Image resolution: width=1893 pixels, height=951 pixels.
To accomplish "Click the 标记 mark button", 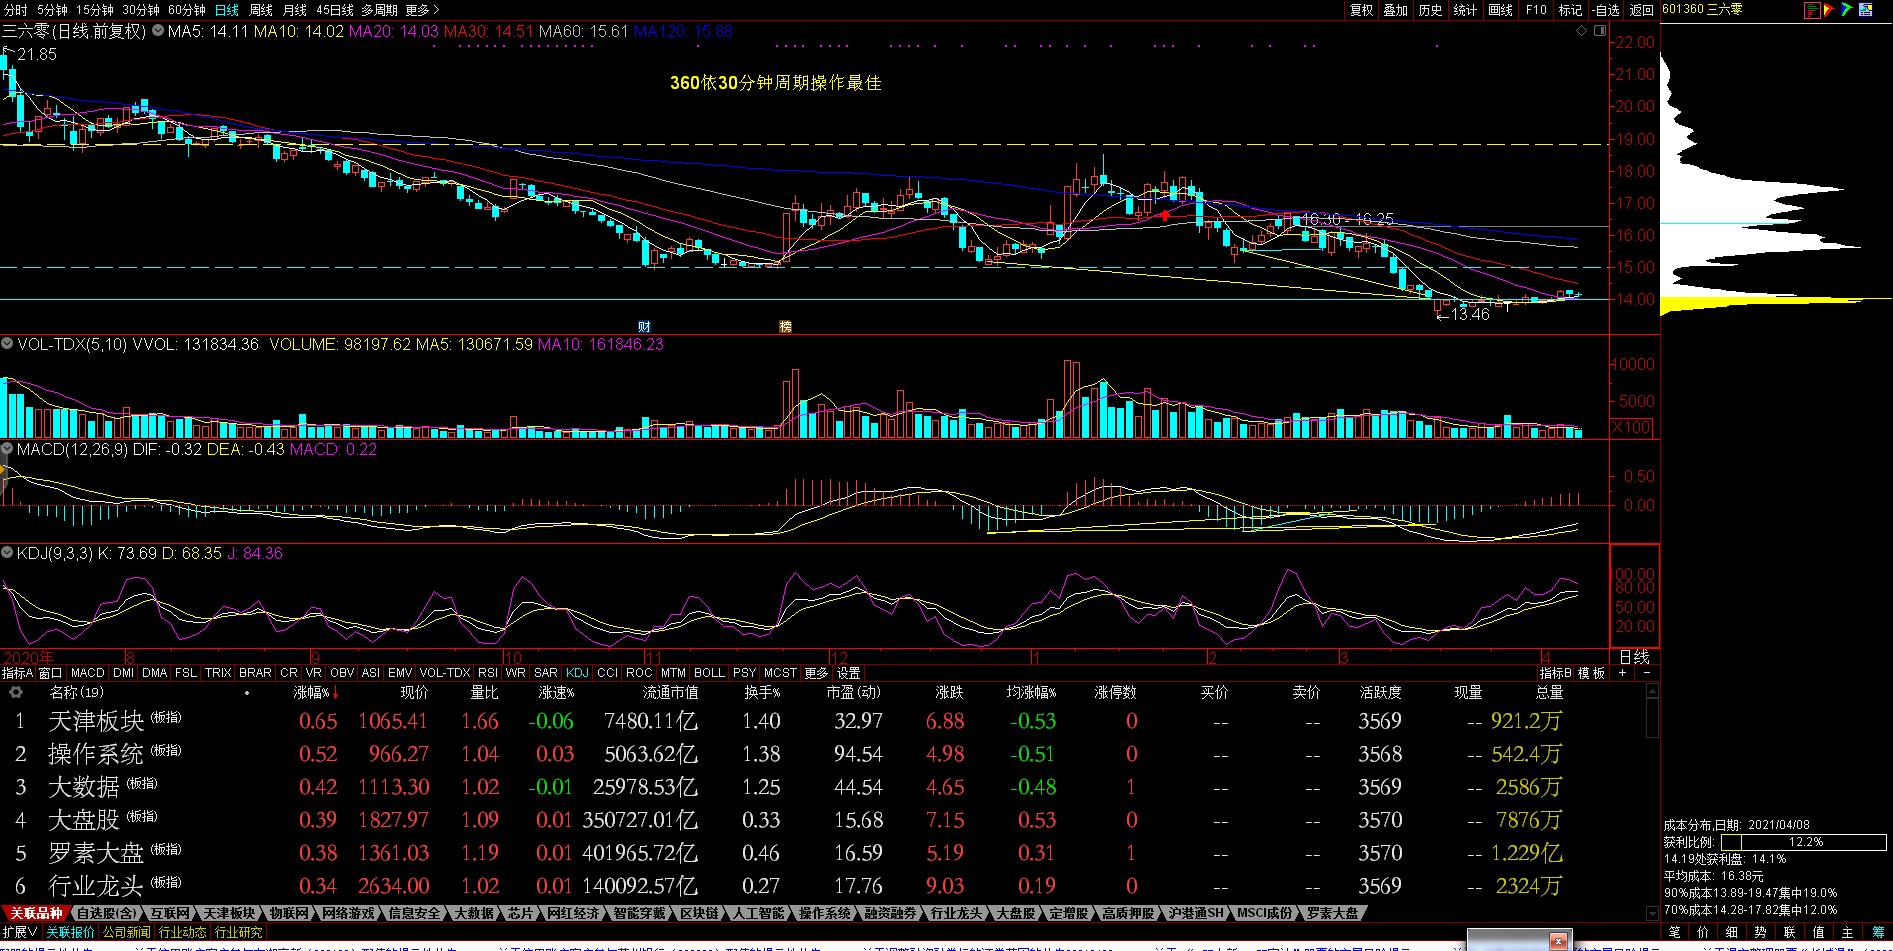I will [x=1570, y=10].
